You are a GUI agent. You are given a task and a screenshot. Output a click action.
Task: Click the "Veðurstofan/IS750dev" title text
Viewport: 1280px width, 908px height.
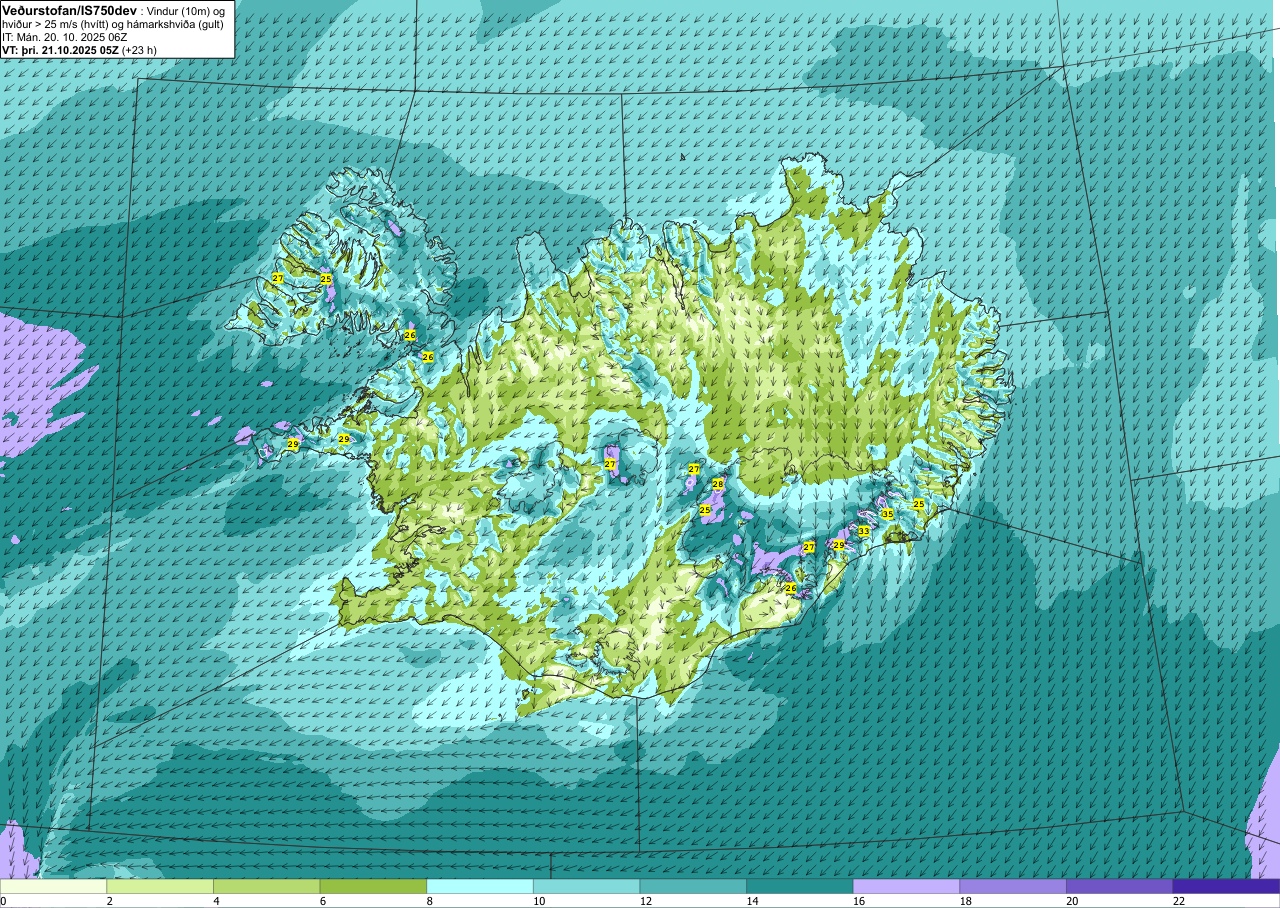point(70,9)
